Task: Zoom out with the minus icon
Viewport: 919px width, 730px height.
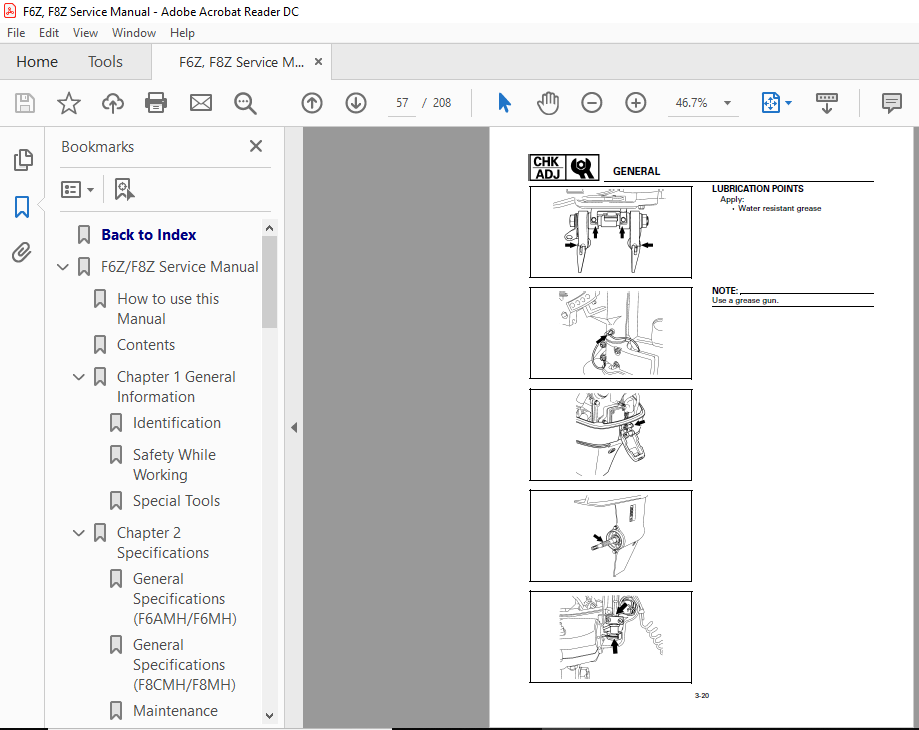Action: click(591, 103)
